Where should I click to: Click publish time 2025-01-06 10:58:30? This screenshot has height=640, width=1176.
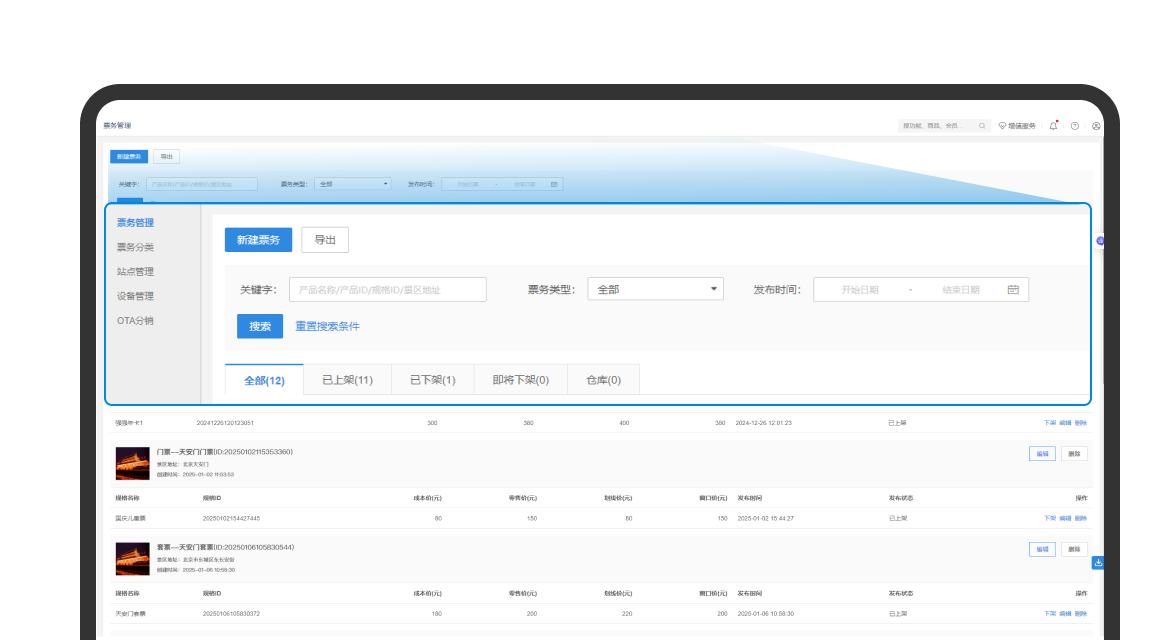point(765,614)
